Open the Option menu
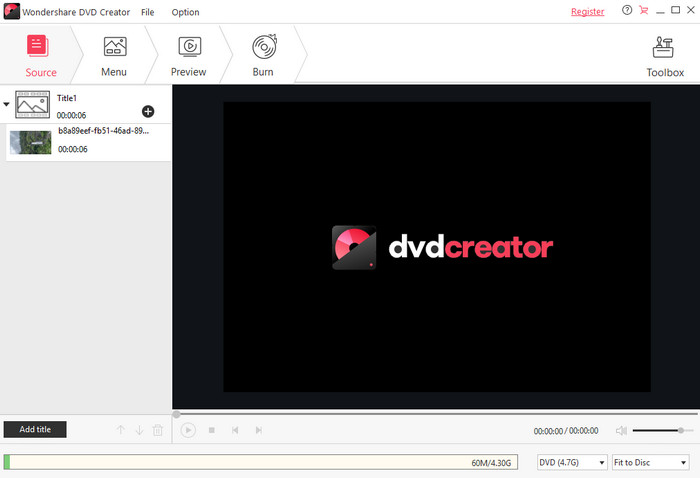 185,12
